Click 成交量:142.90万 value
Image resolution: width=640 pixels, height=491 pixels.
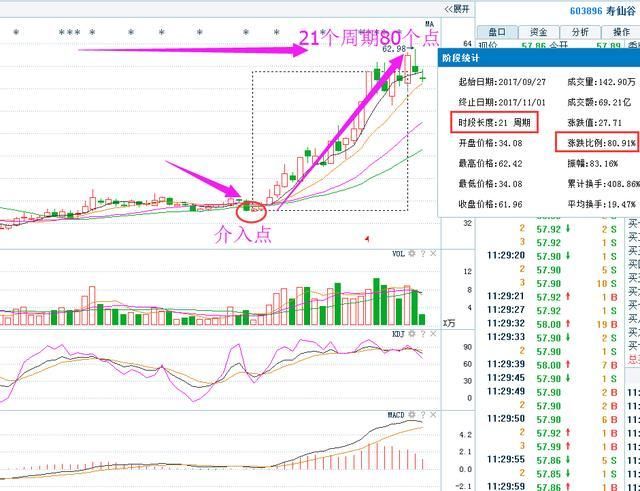point(601,82)
